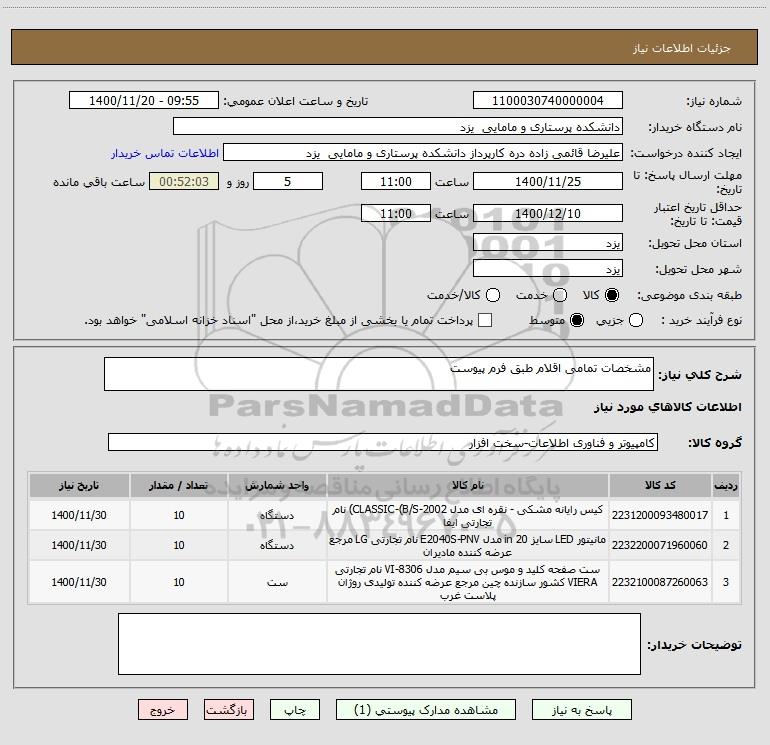The height and width of the screenshot is (745, 770).
Task: Click the شرح کلی نیاز text area
Action: point(379,374)
